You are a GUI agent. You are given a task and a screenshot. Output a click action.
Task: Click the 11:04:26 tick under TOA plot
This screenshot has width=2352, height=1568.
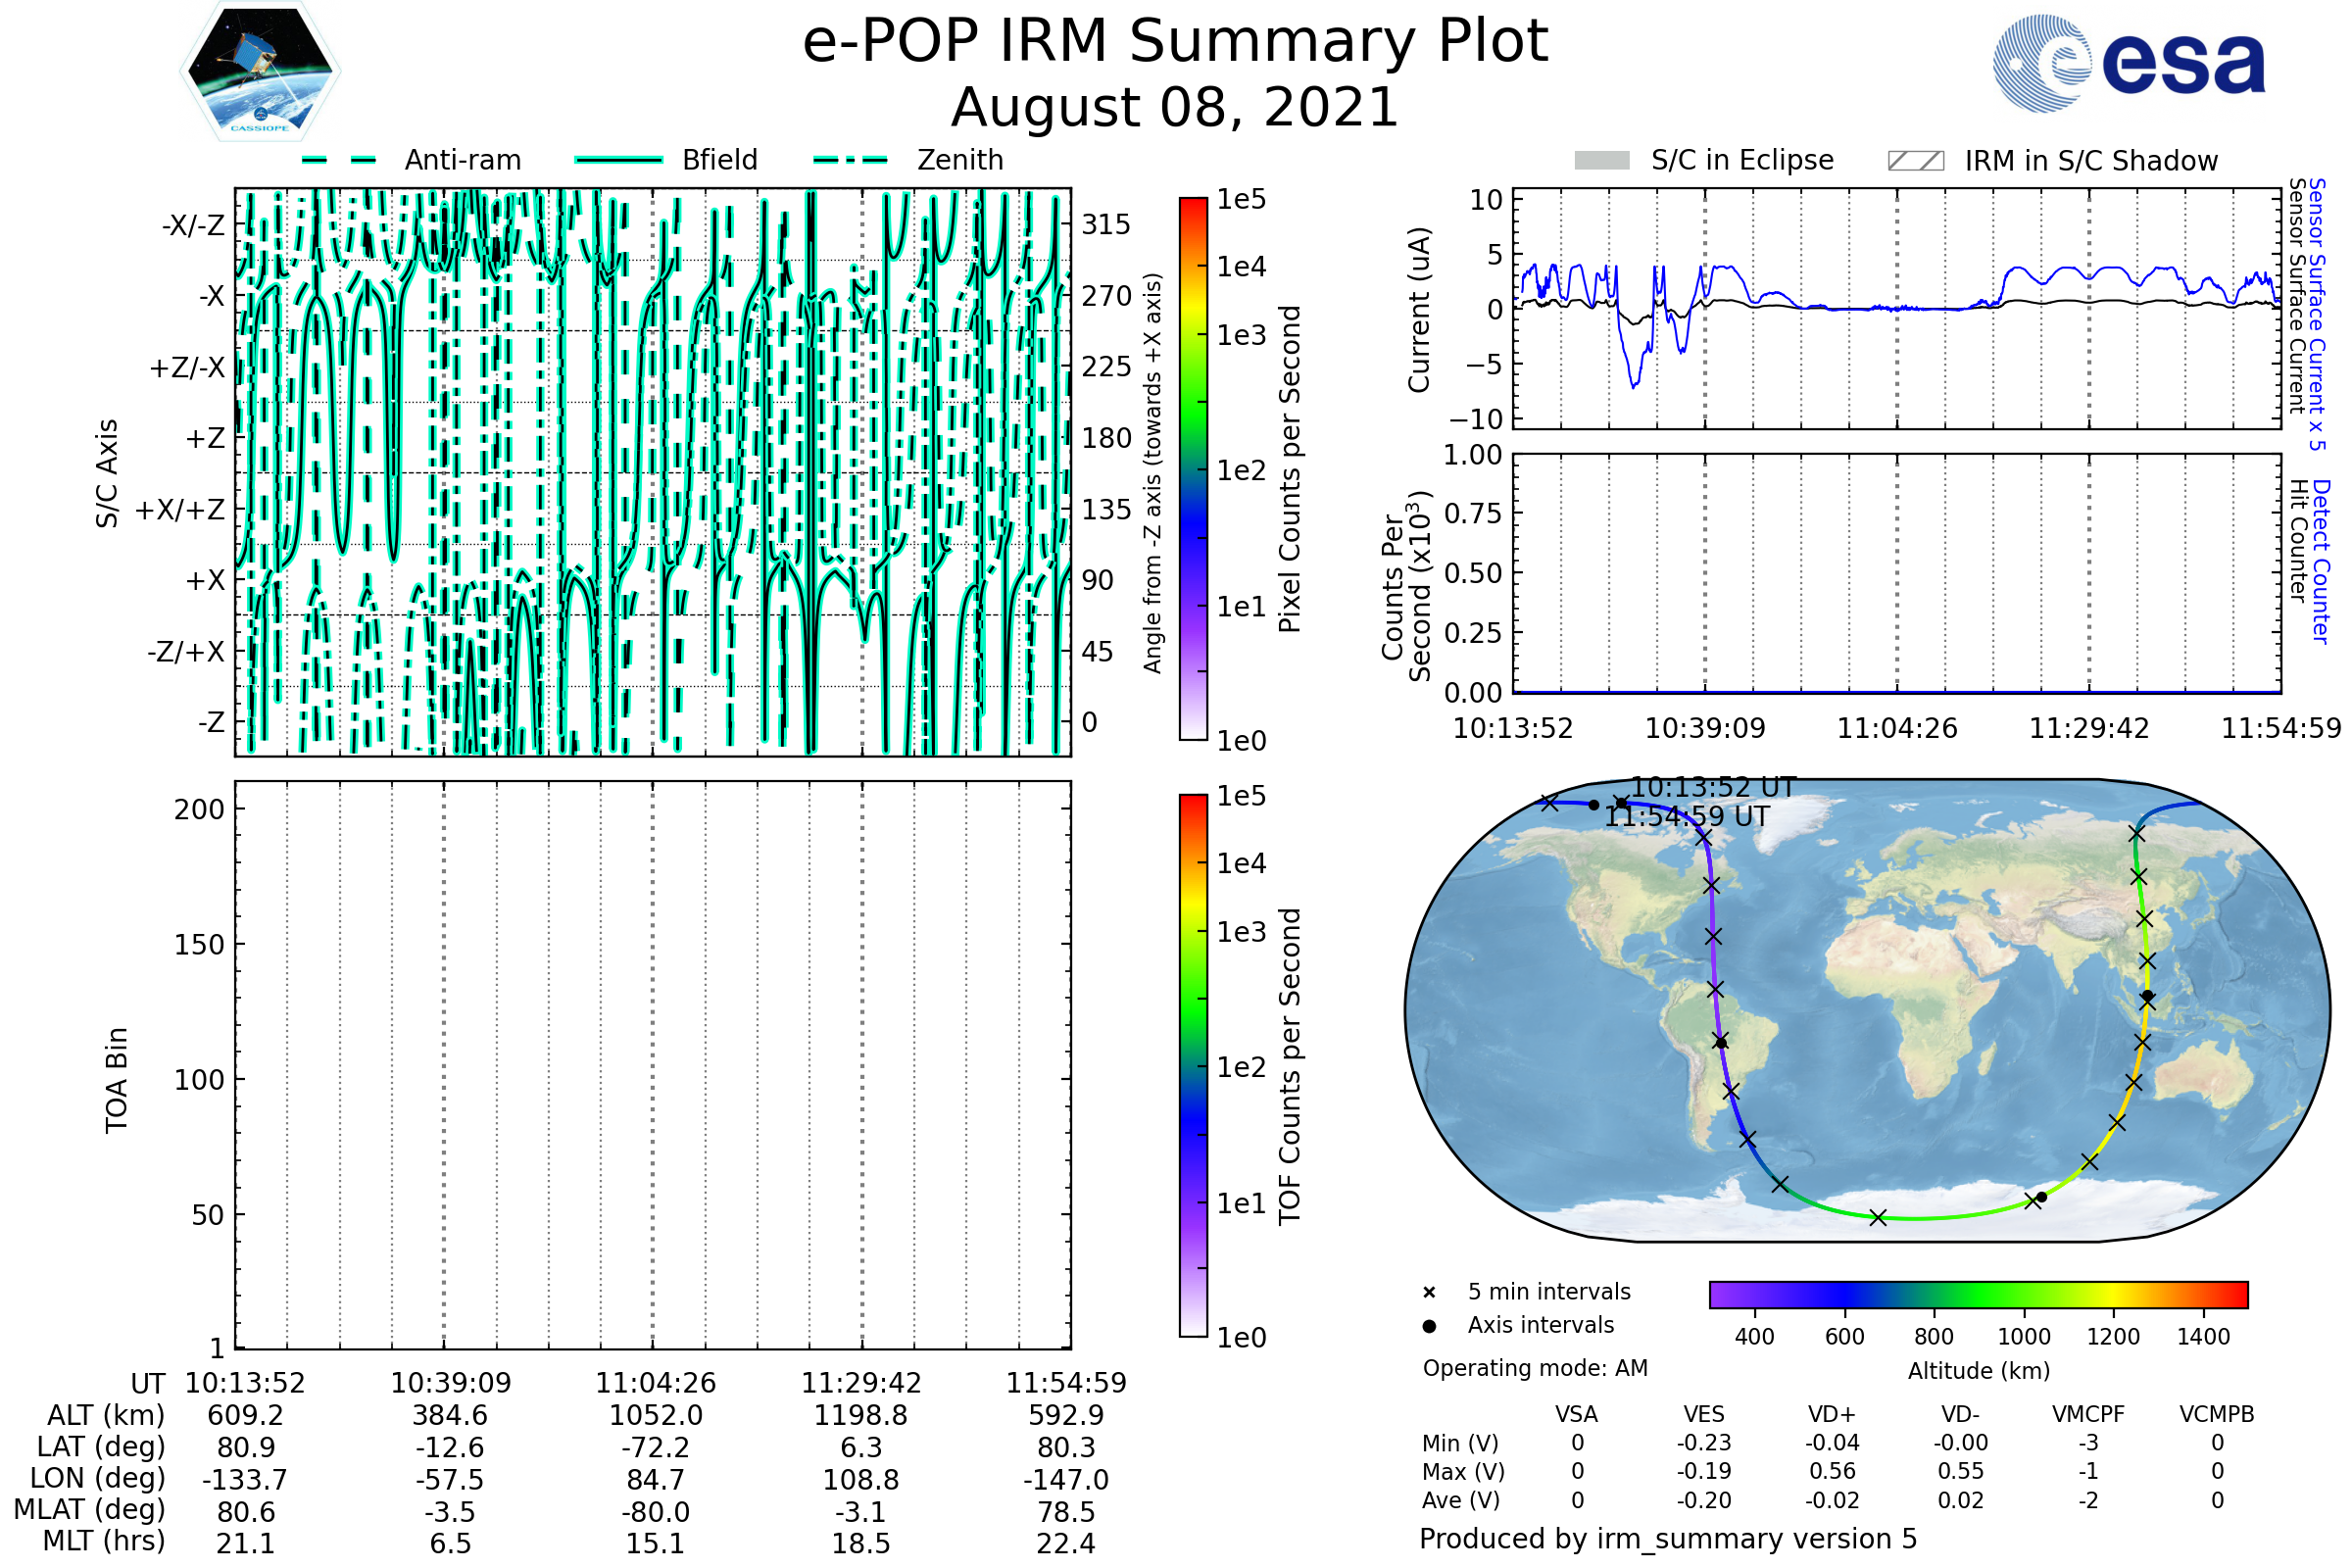coord(655,1383)
